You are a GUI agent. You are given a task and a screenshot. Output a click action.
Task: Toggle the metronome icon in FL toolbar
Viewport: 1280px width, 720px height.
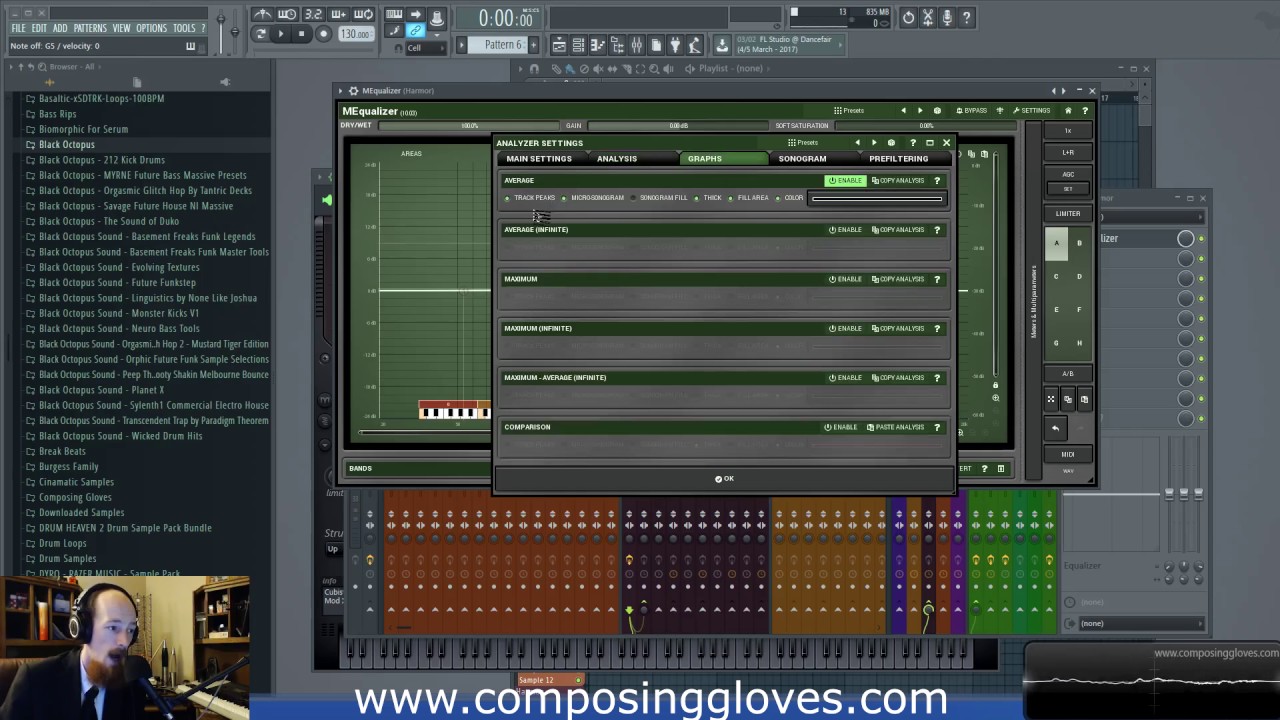pos(262,15)
